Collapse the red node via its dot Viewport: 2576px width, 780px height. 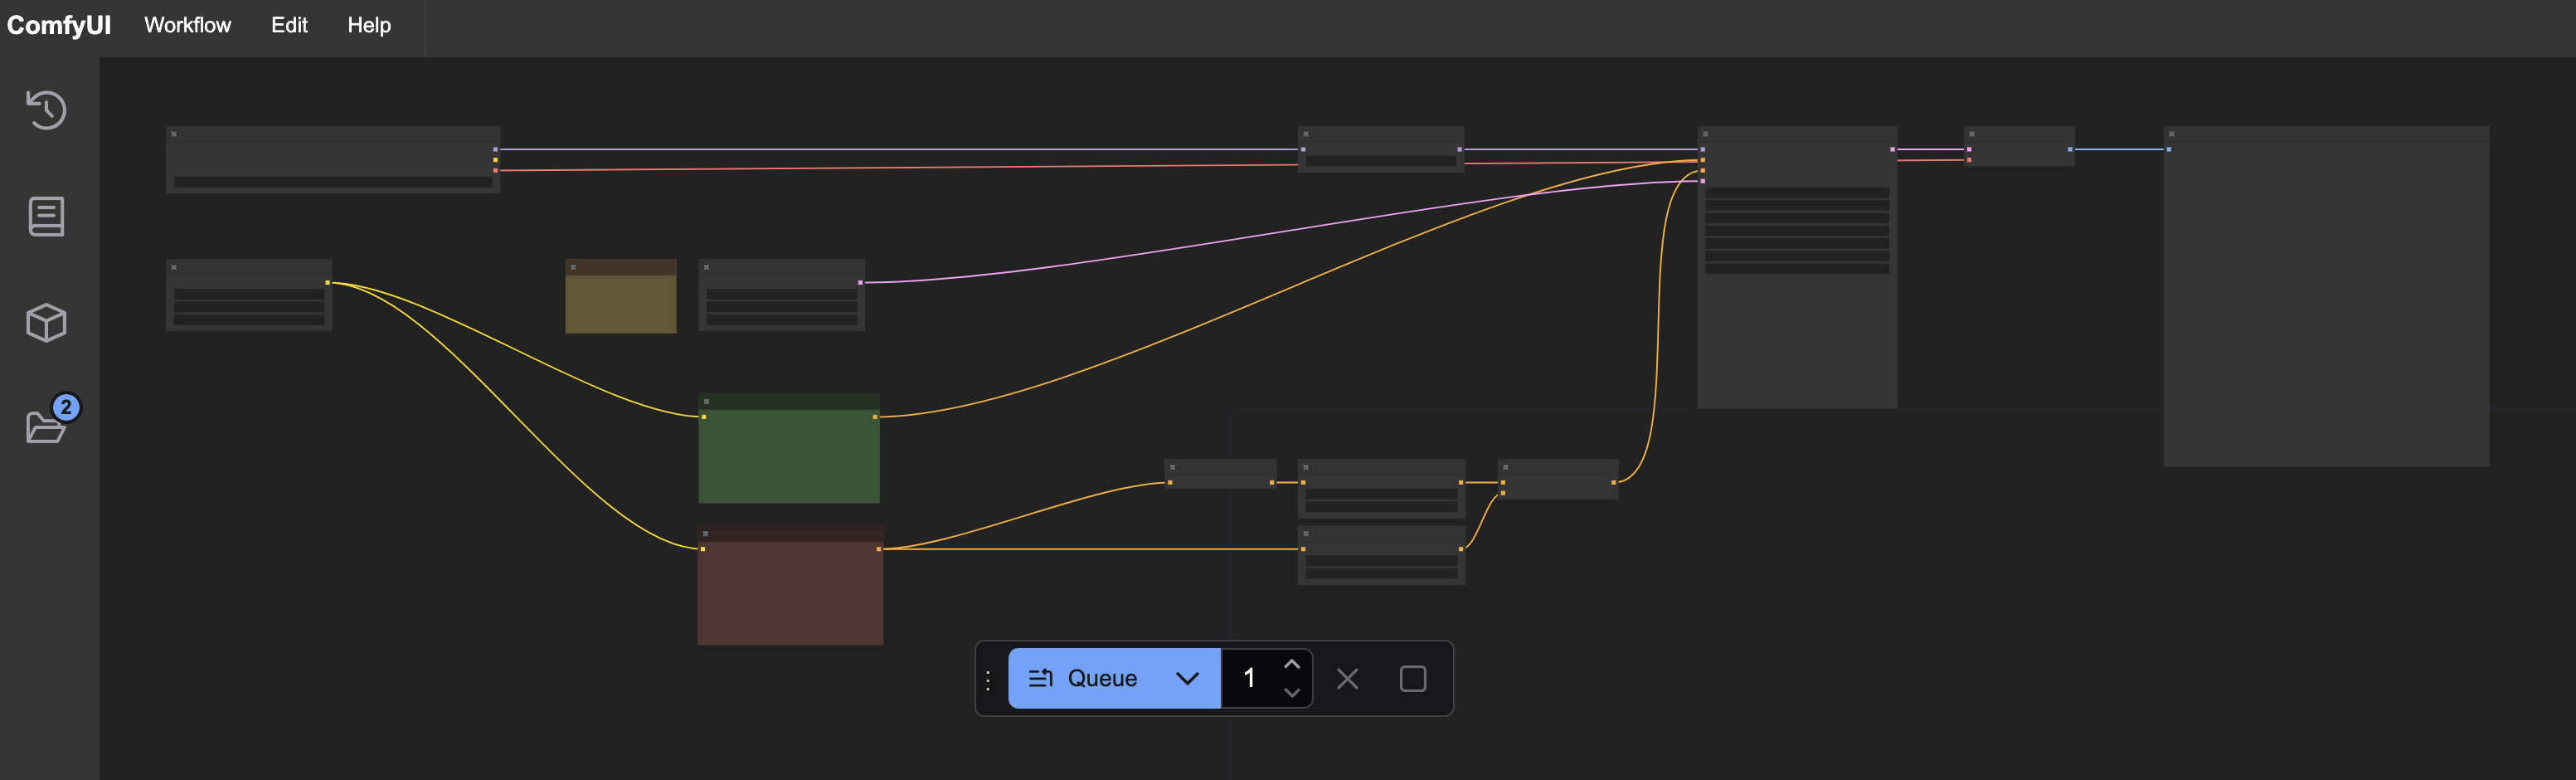pyautogui.click(x=705, y=534)
